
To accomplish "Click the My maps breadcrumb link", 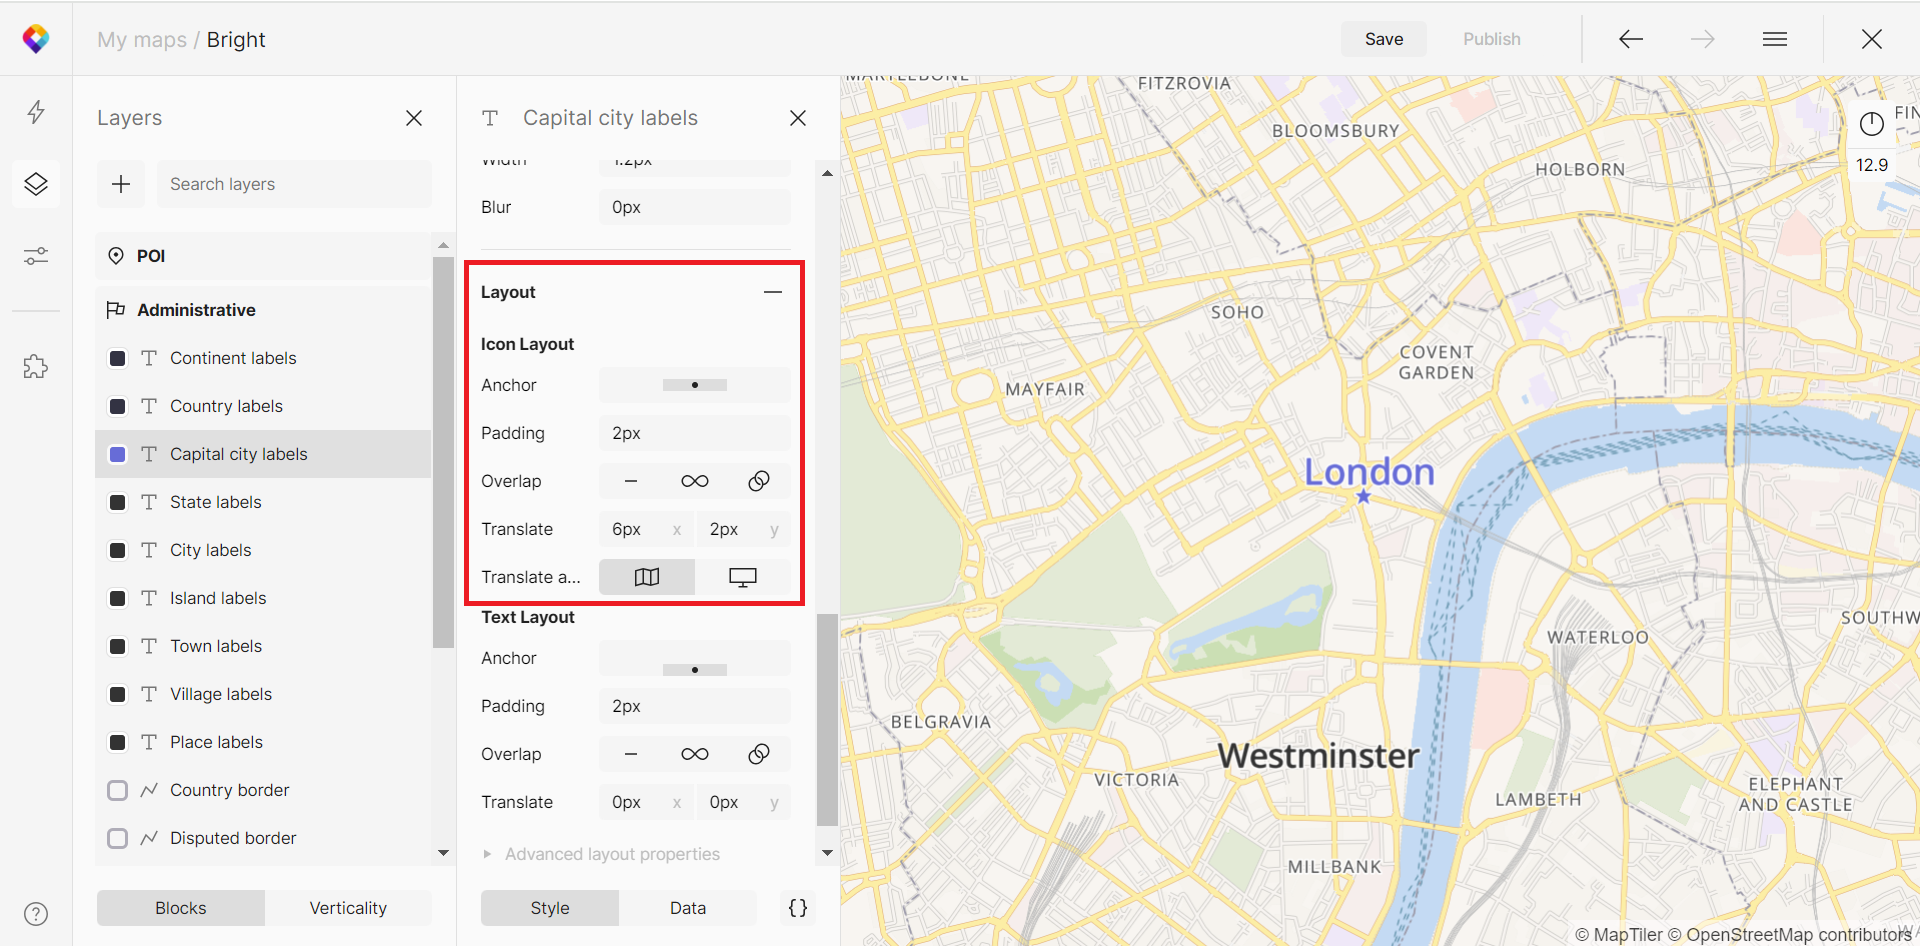I will (142, 40).
